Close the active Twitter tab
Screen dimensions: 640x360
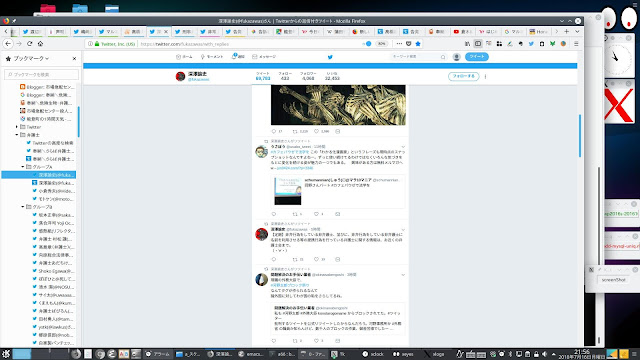(x=166, y=31)
